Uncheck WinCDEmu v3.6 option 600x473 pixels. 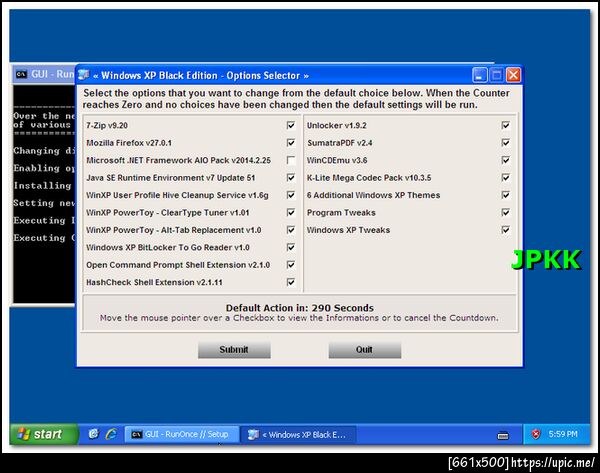(505, 160)
